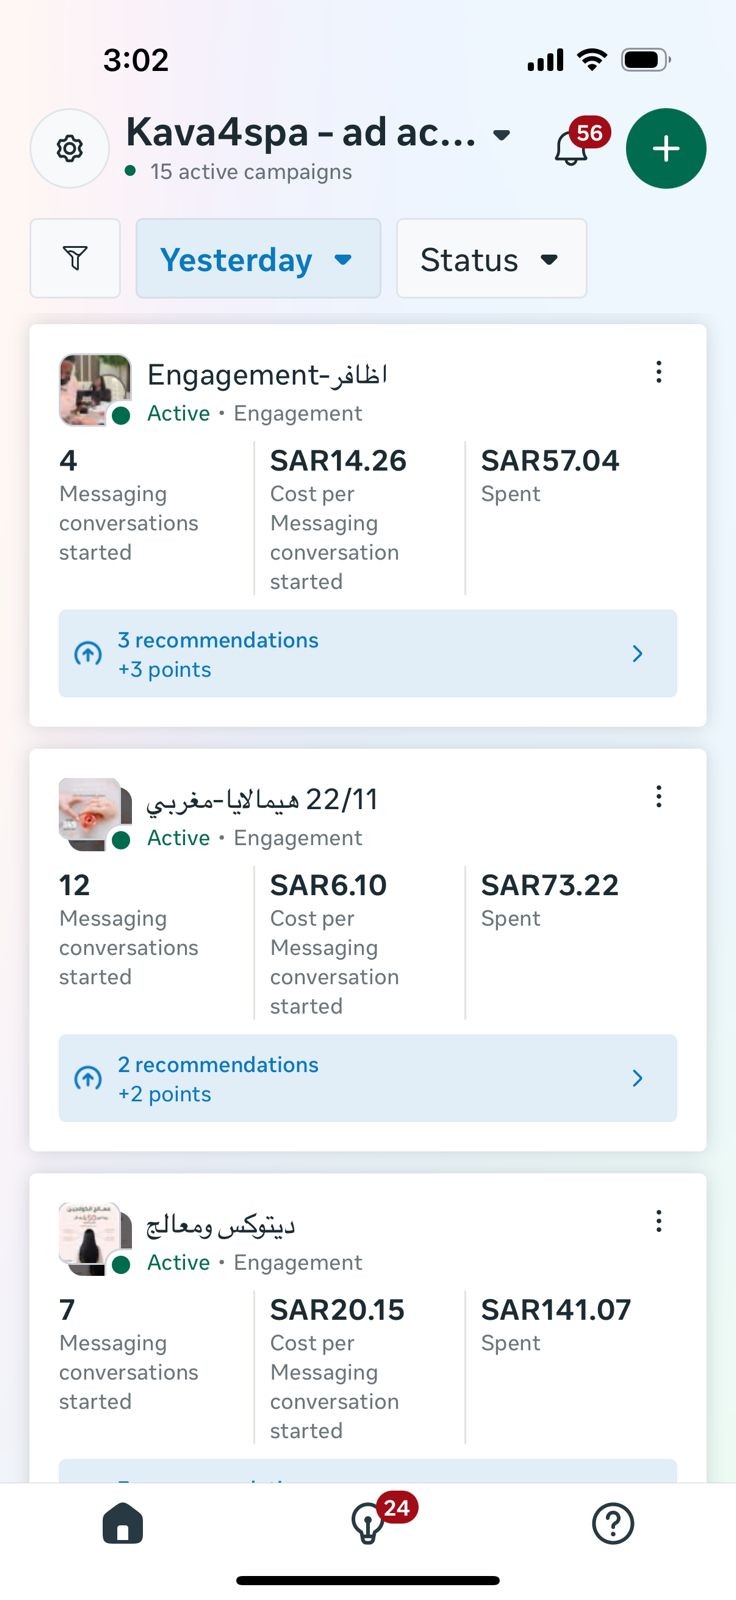736x1600 pixels.
Task: Open the insights lightbulb tab
Action: click(368, 1524)
